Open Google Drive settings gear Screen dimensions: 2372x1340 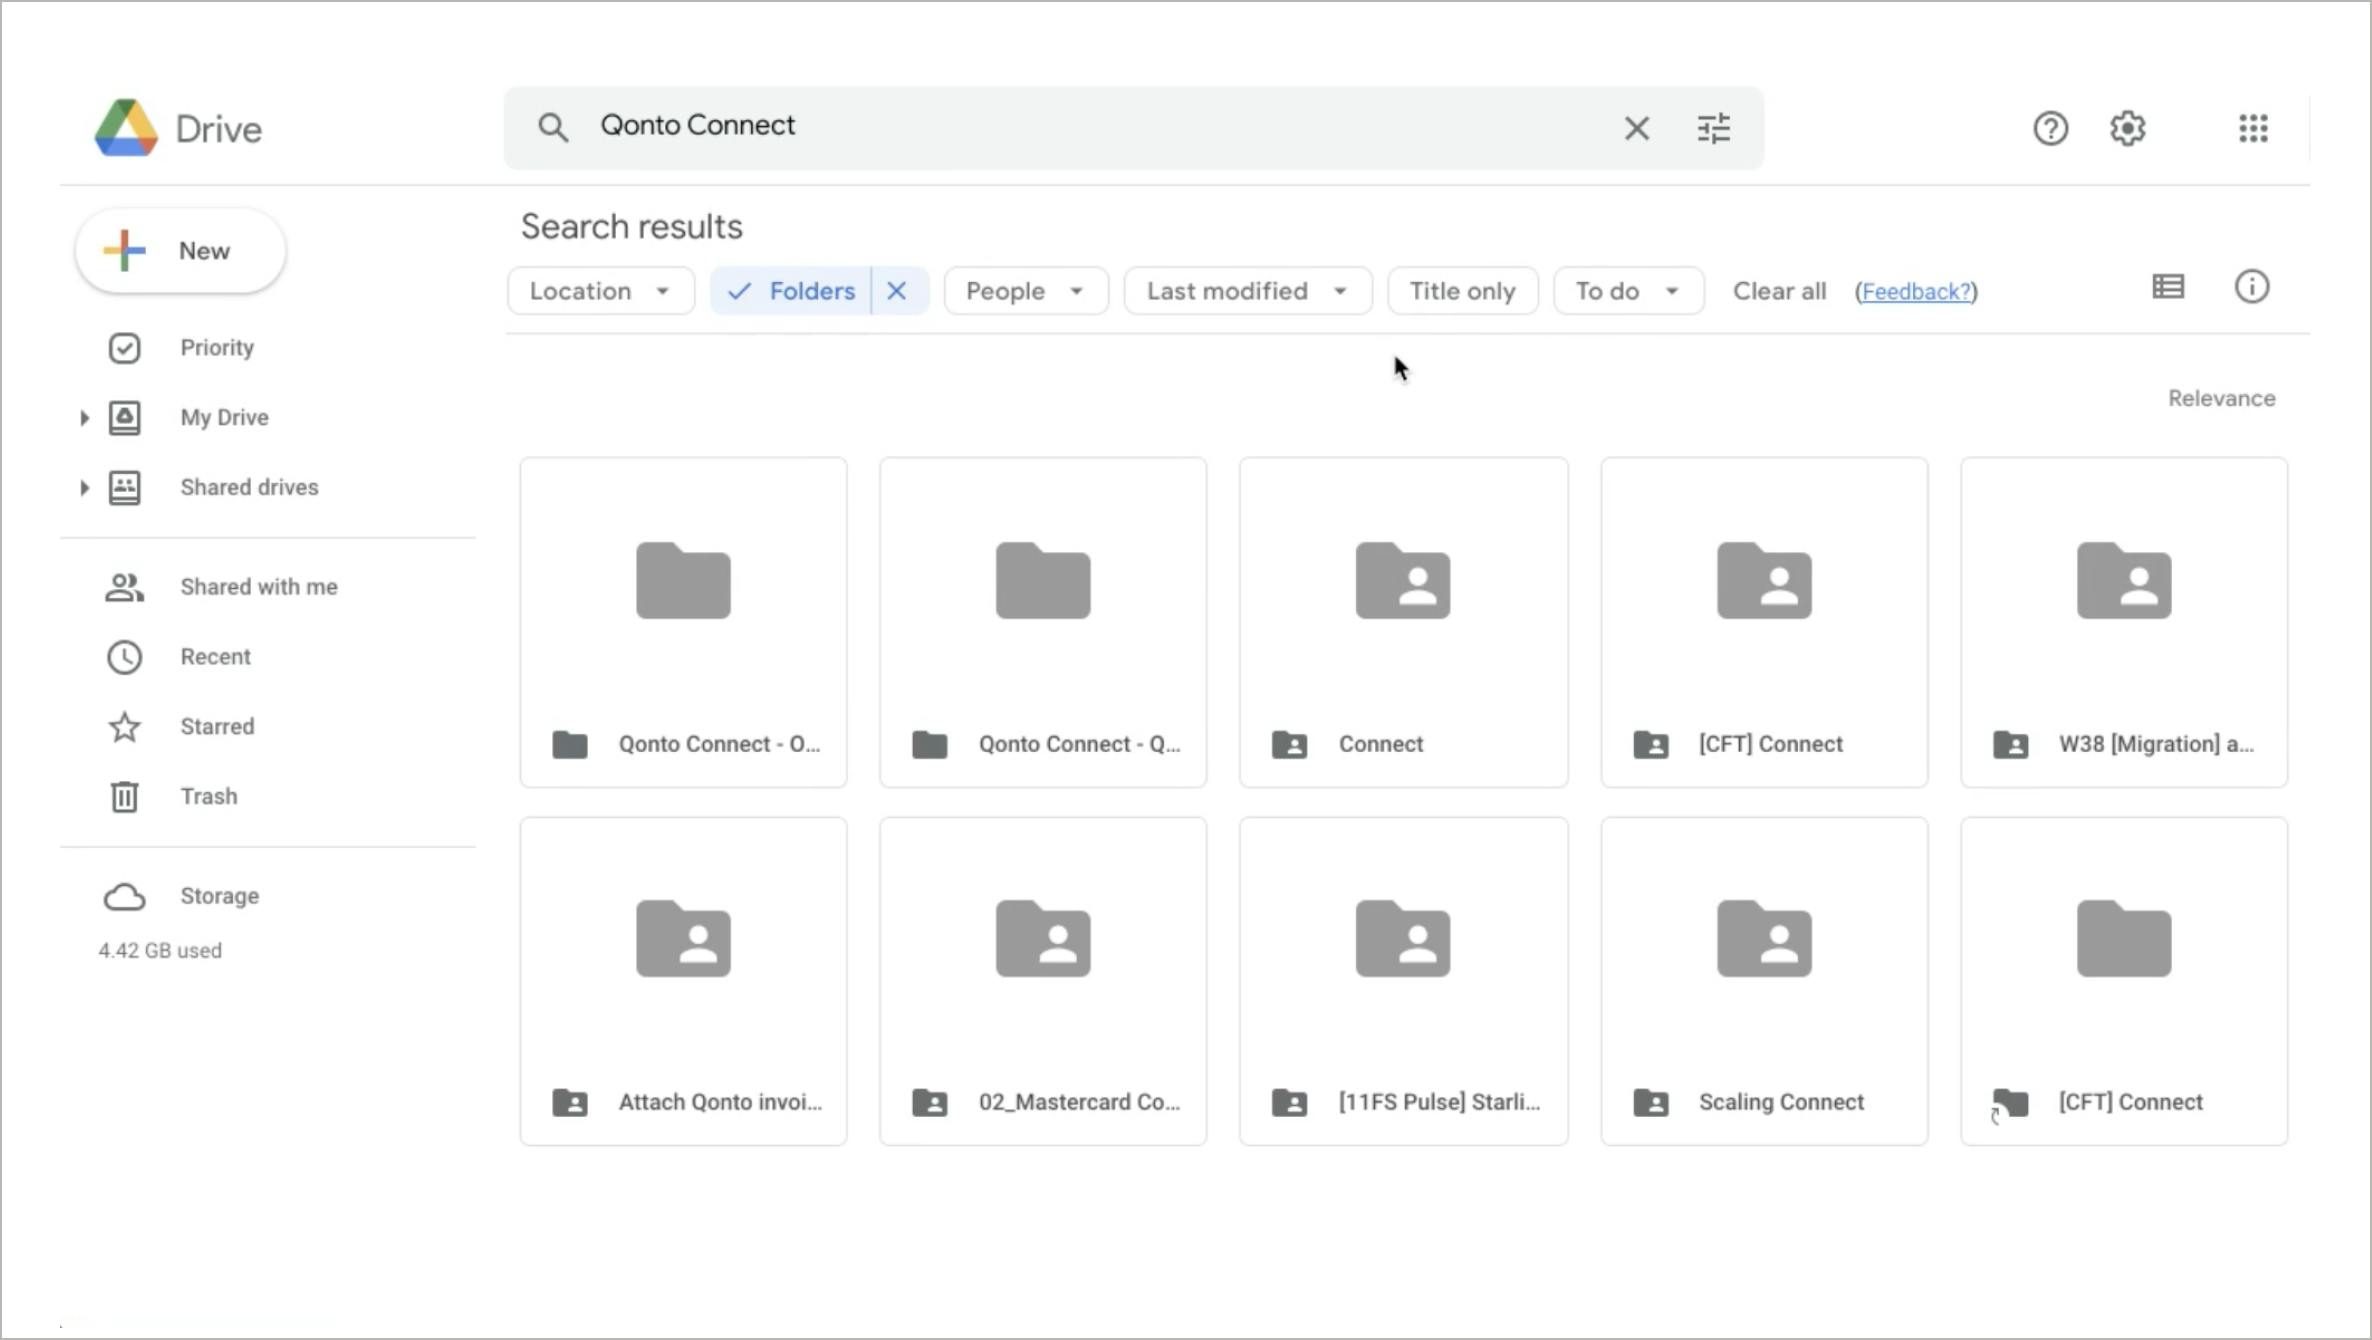2127,127
